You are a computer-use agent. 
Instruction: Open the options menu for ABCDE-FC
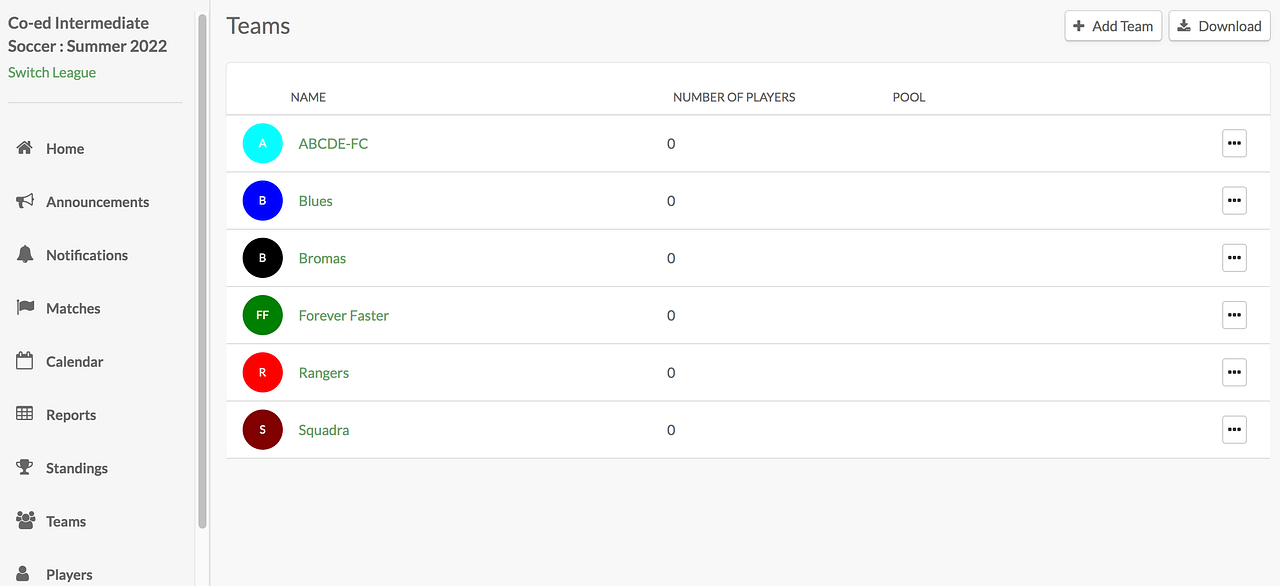click(x=1234, y=144)
